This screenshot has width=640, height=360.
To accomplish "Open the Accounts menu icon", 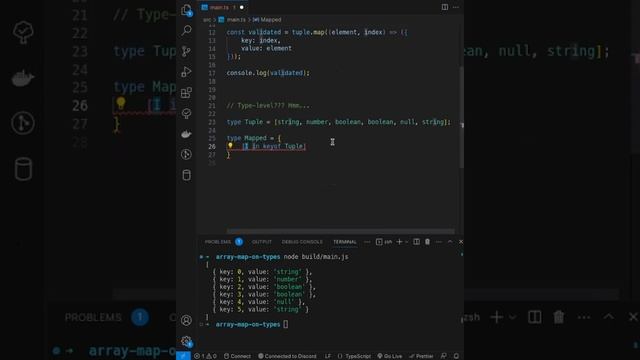I will click(x=187, y=320).
